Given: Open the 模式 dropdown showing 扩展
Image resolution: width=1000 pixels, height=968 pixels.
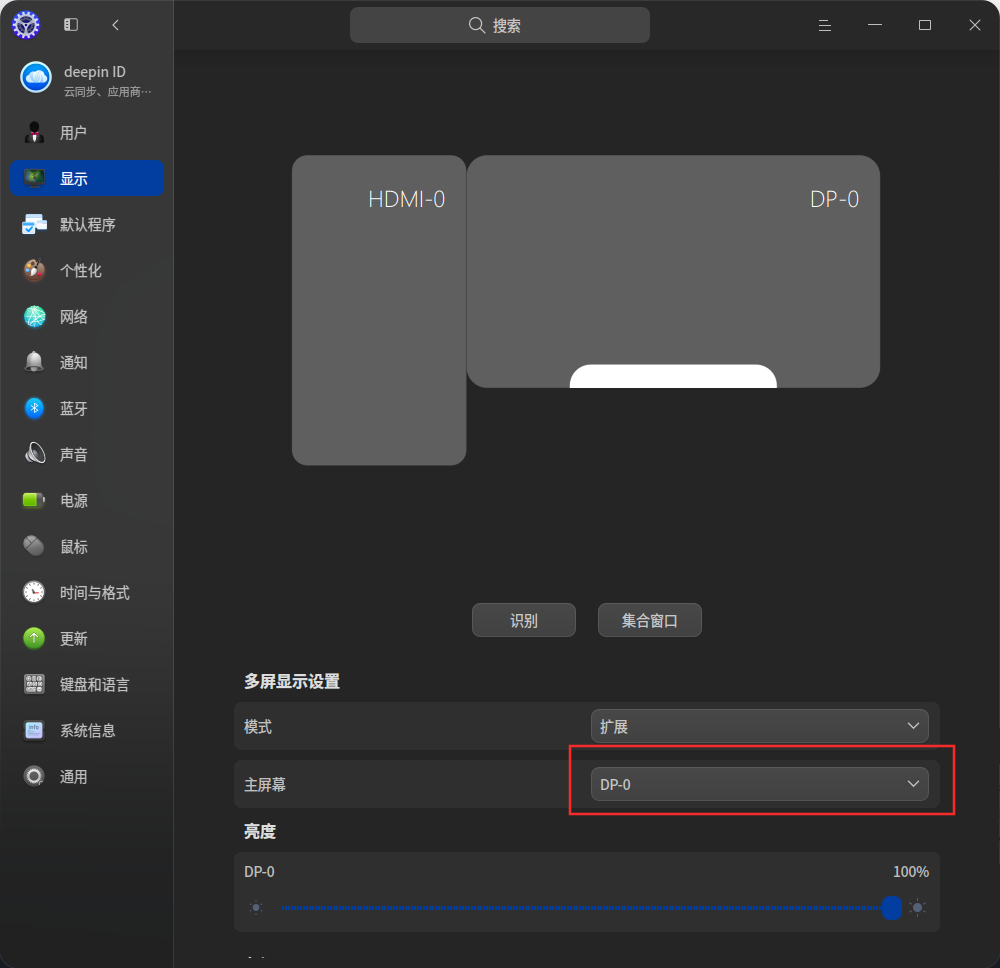Looking at the screenshot, I should (x=760, y=726).
